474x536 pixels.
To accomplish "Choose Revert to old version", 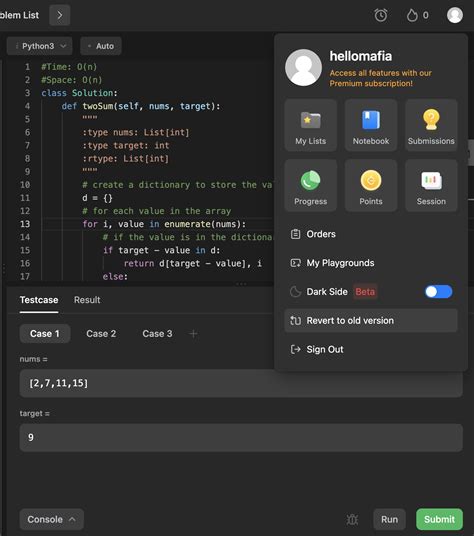I will 371,321.
